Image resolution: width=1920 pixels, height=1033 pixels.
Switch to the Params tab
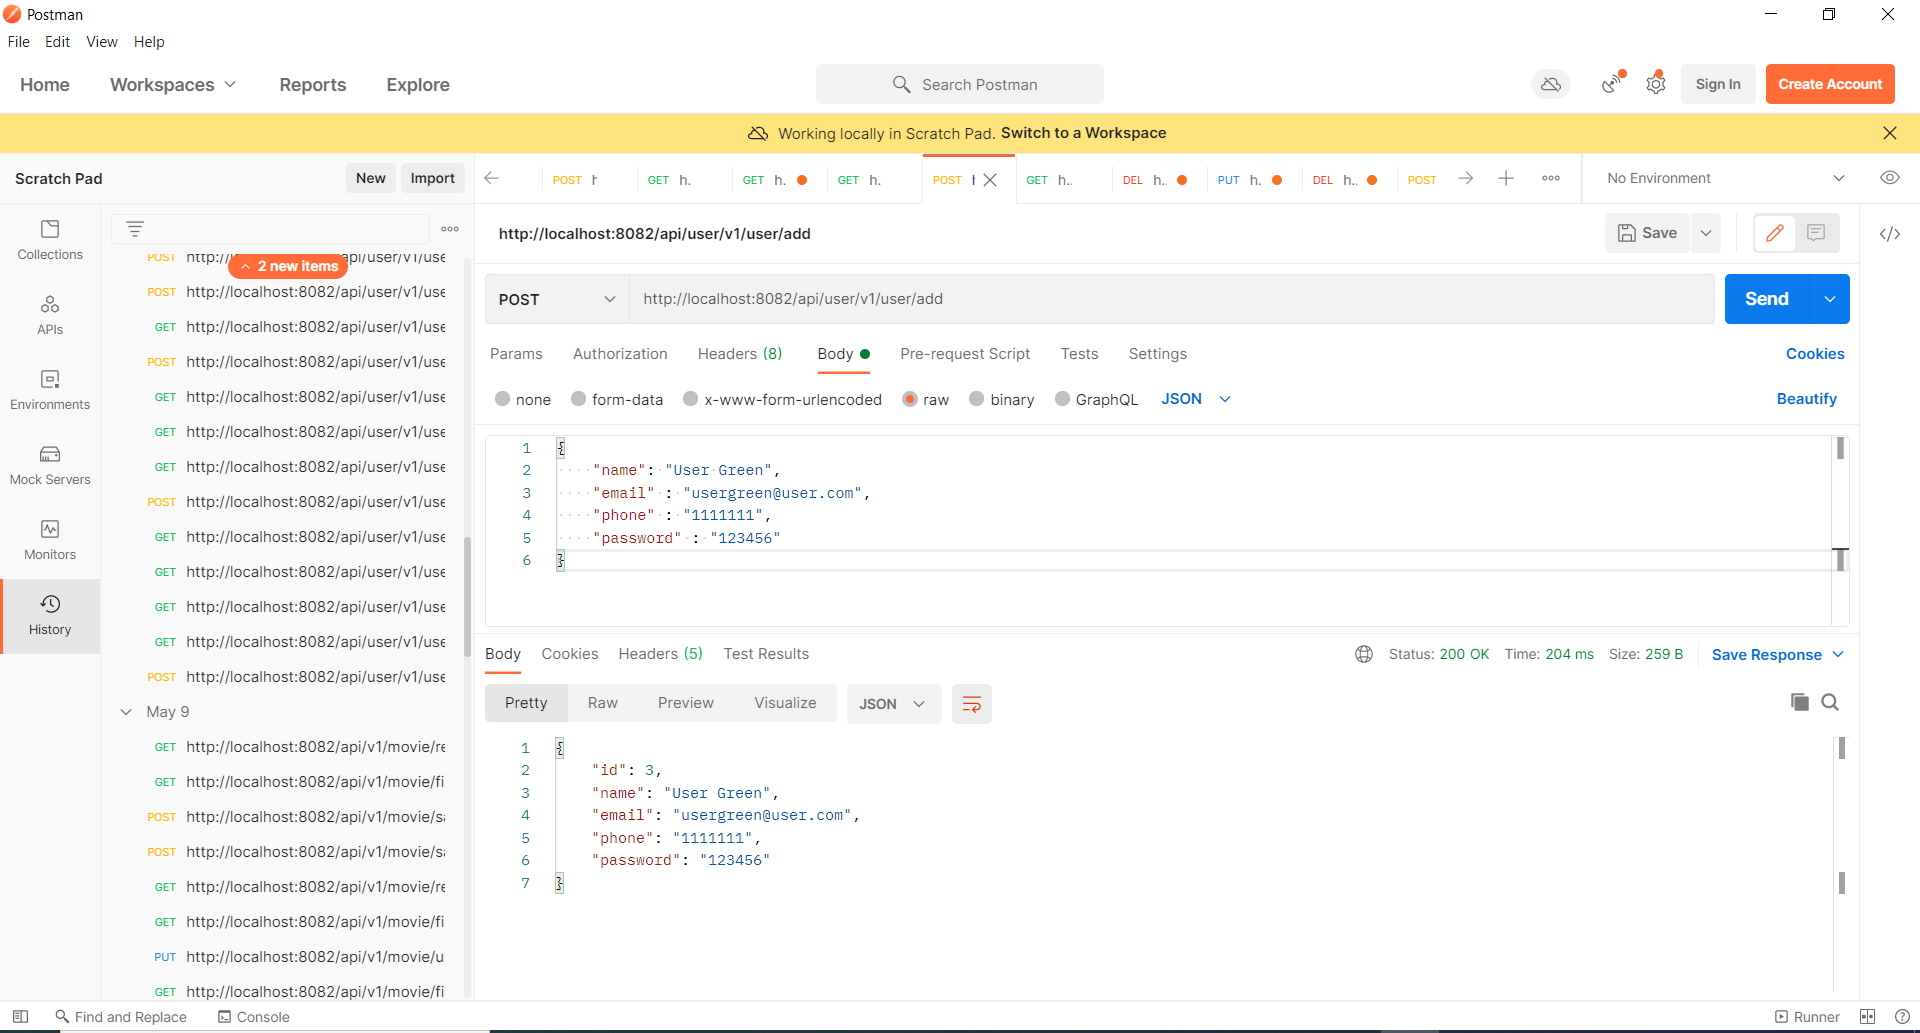516,354
